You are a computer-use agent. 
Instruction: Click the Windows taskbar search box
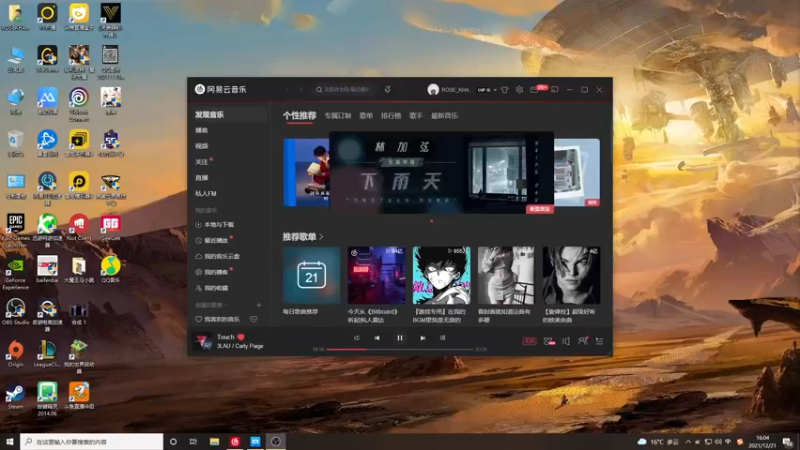click(92, 441)
